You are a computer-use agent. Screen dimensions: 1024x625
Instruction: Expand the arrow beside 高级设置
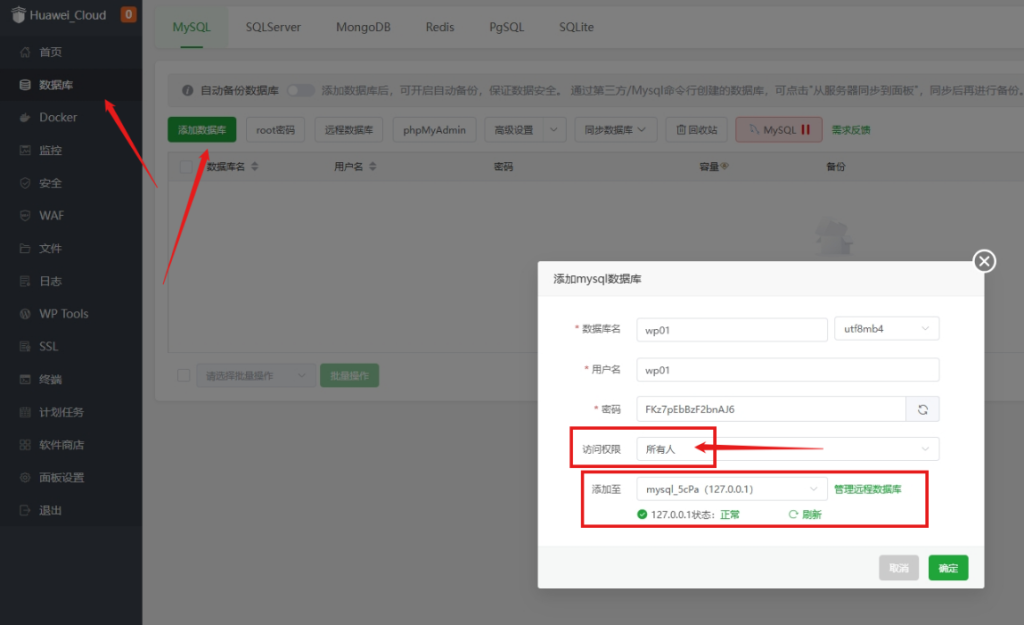[553, 130]
